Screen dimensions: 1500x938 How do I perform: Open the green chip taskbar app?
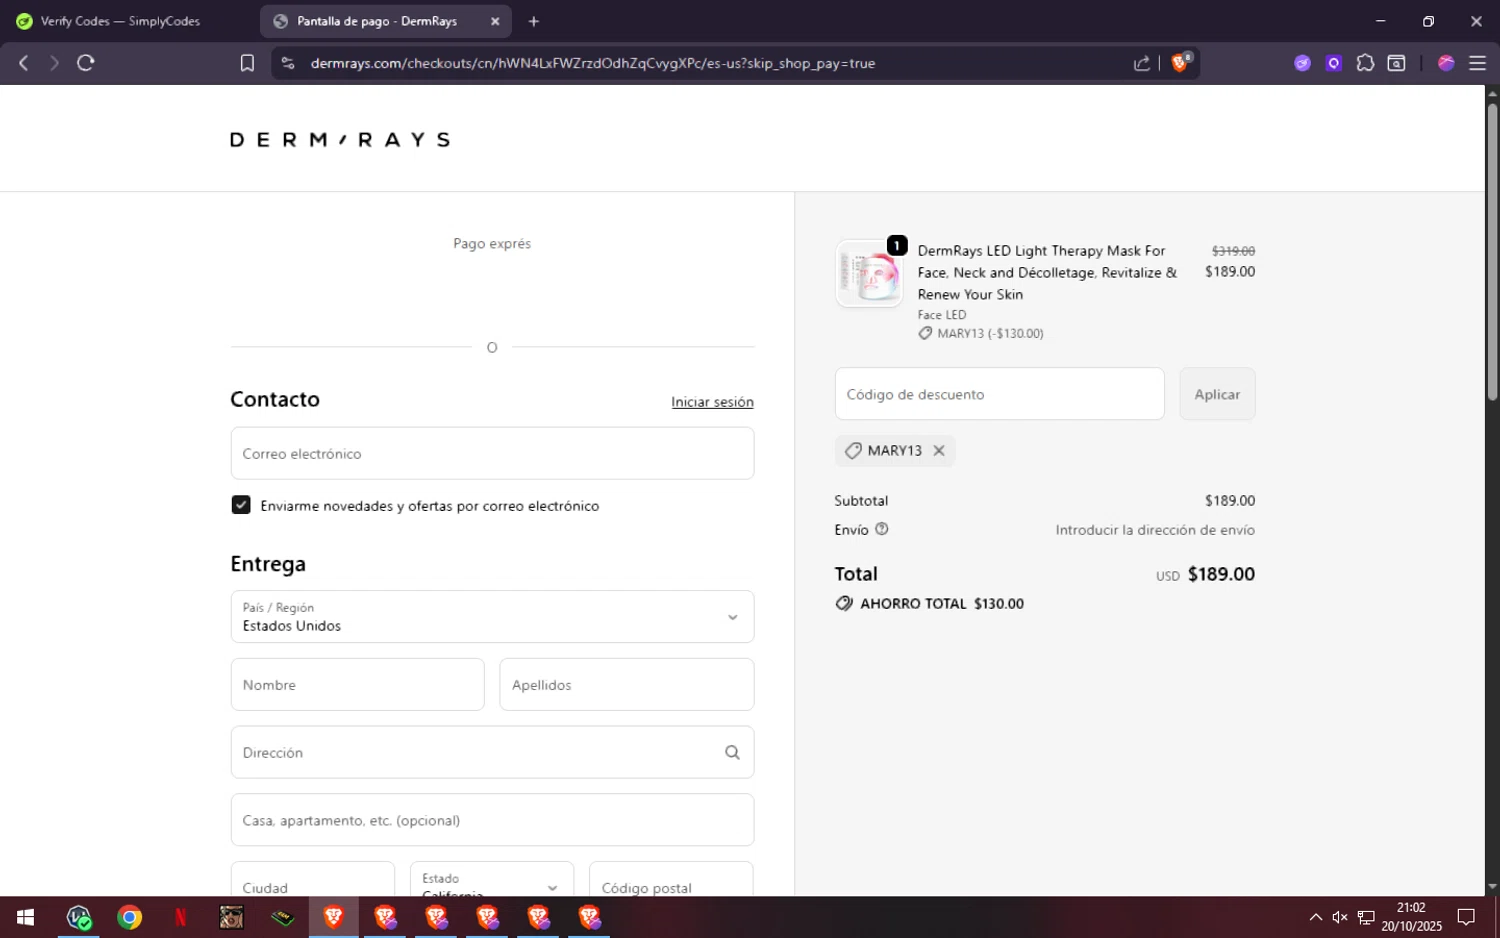pyautogui.click(x=282, y=917)
